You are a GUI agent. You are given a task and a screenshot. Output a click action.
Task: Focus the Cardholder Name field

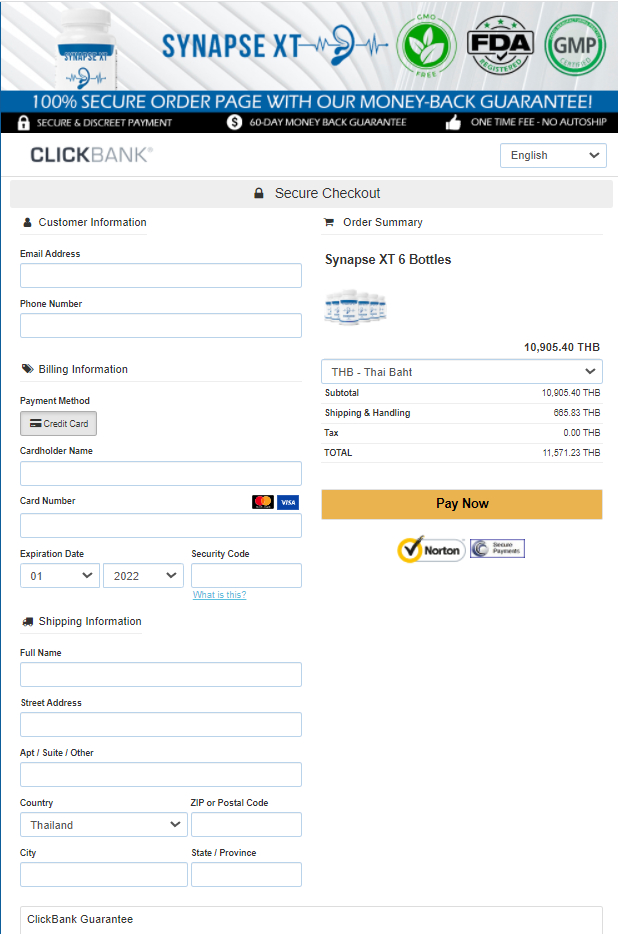pos(161,474)
